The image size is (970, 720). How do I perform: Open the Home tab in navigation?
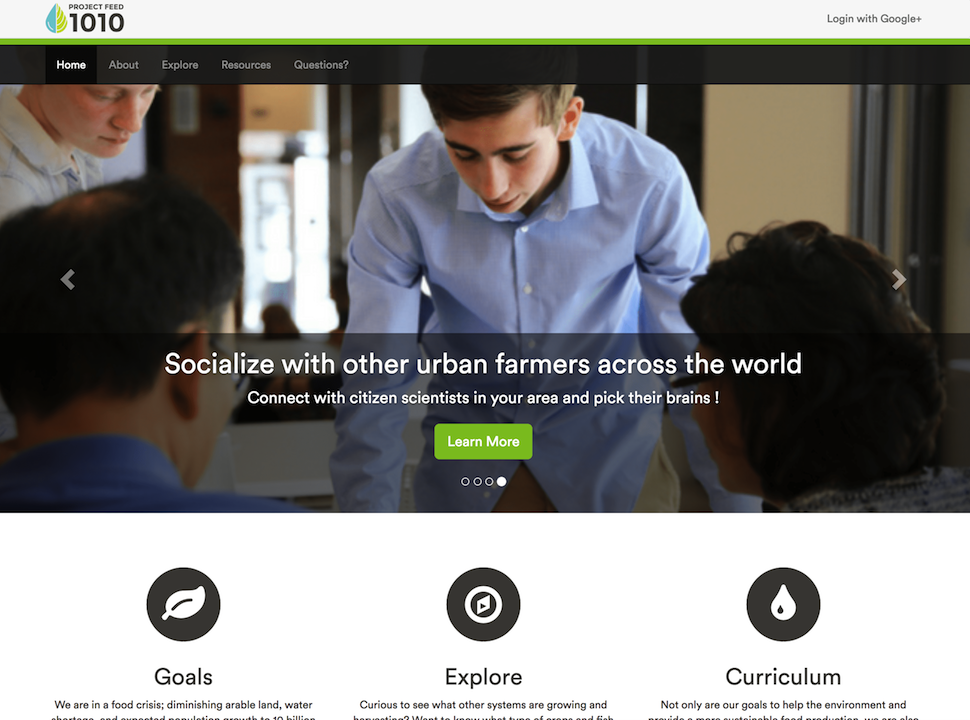[71, 65]
